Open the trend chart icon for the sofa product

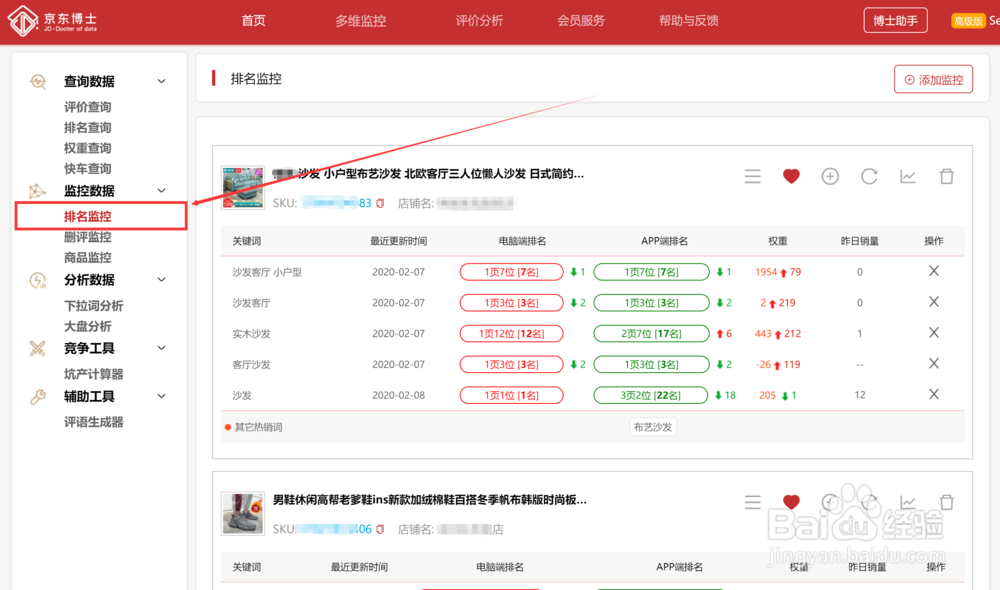click(907, 176)
